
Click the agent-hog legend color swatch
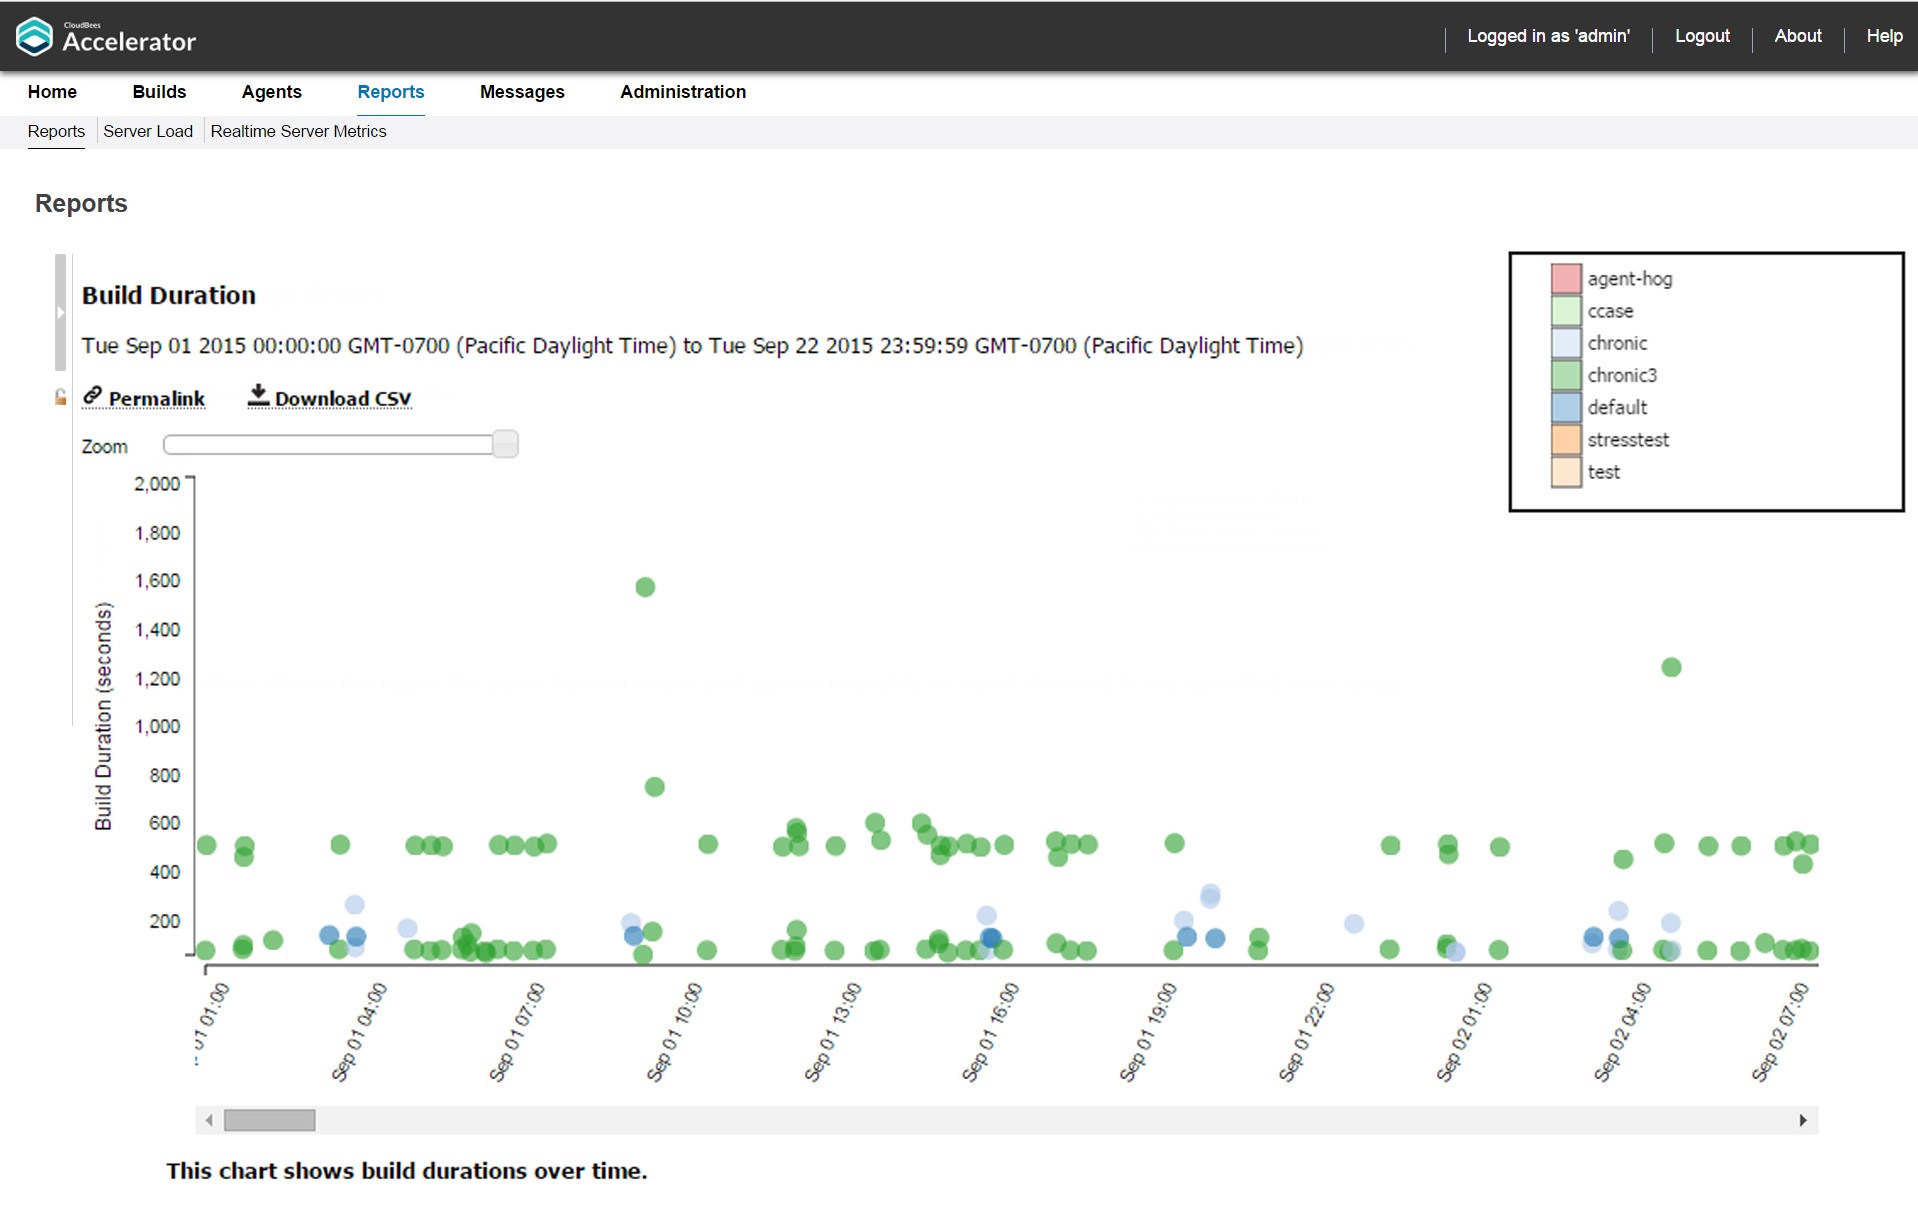tap(1566, 278)
